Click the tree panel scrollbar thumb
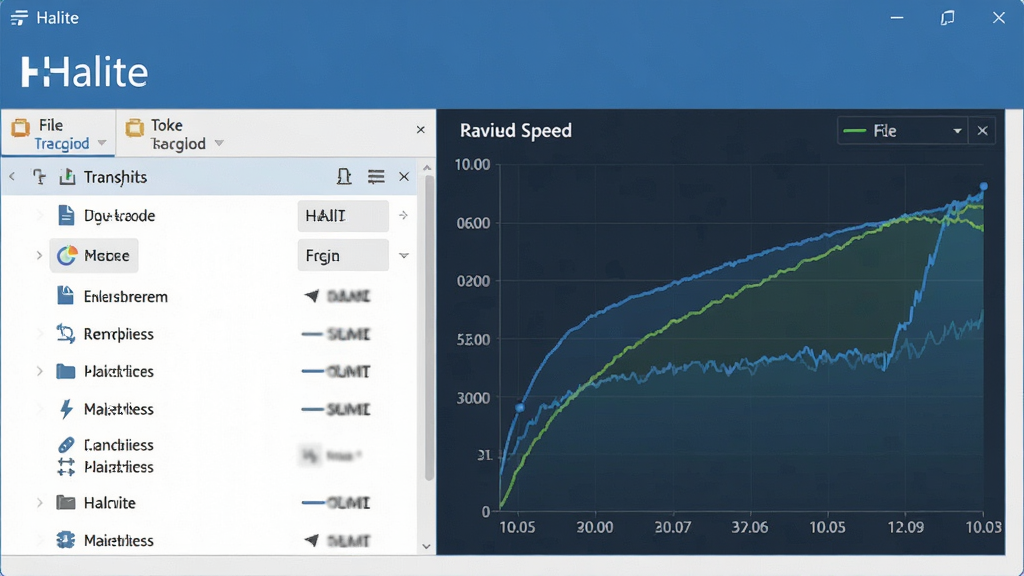 pos(429,328)
